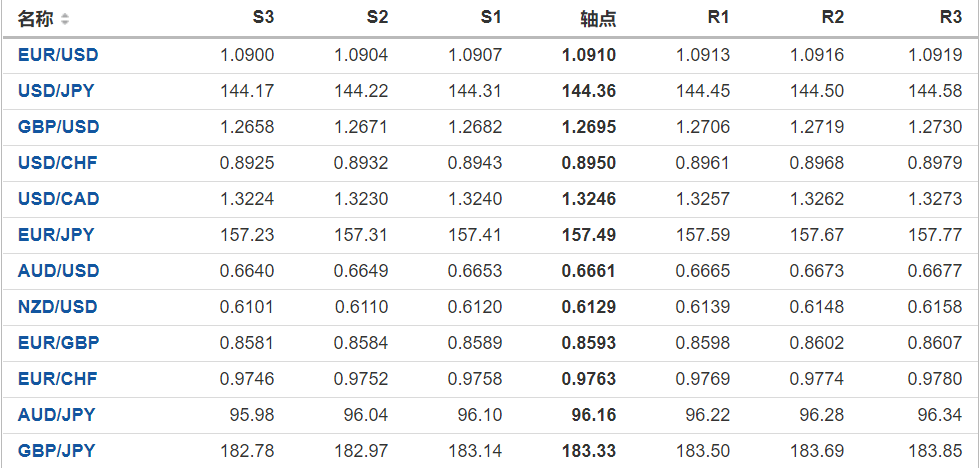Open the EUR/CHF currency pair link
979x468 pixels.
pyautogui.click(x=57, y=379)
